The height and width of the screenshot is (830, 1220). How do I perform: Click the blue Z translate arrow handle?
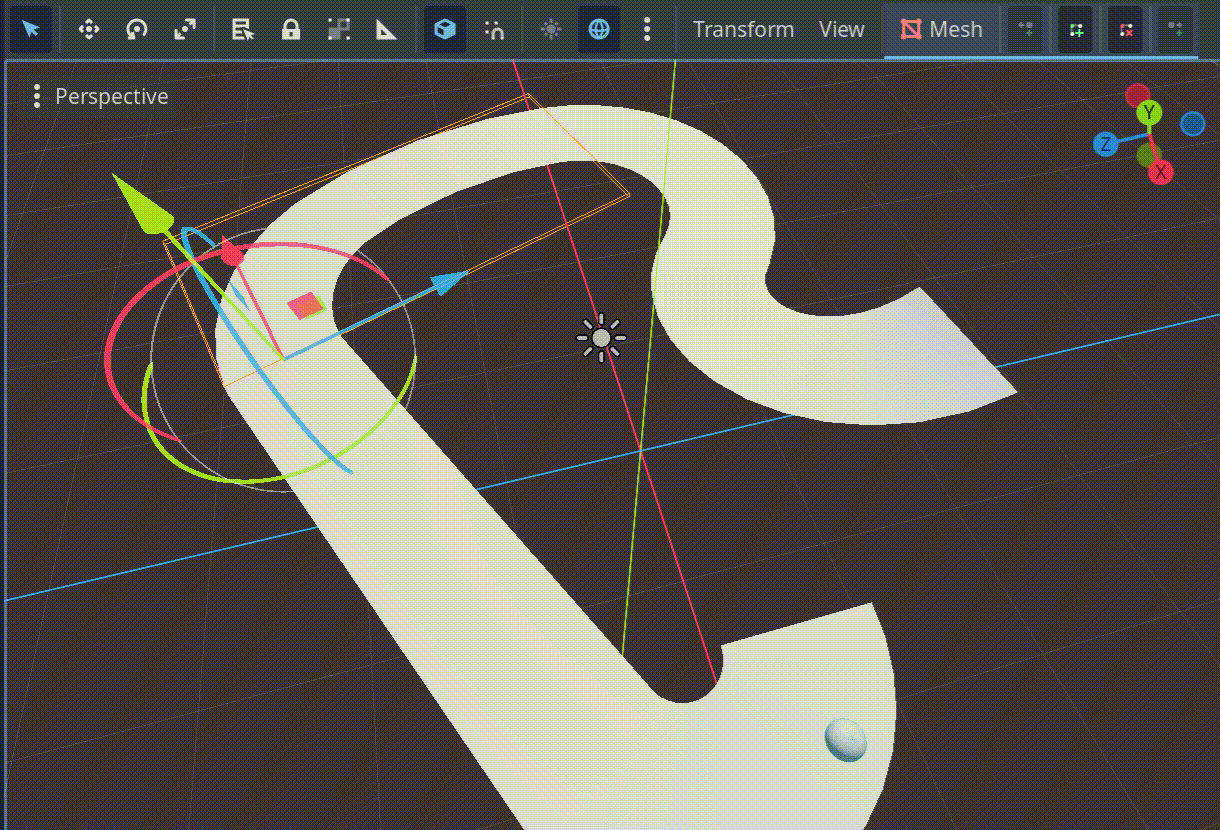click(x=450, y=282)
